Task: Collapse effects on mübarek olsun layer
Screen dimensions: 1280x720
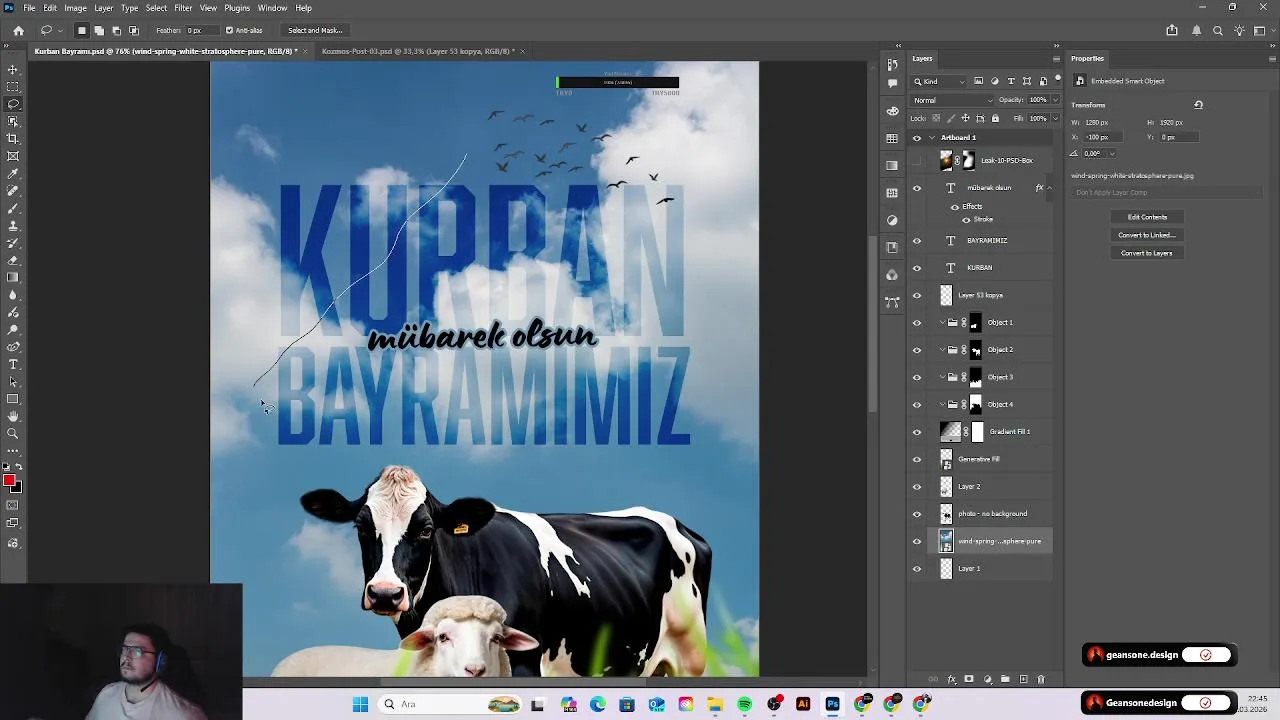Action: [1049, 188]
